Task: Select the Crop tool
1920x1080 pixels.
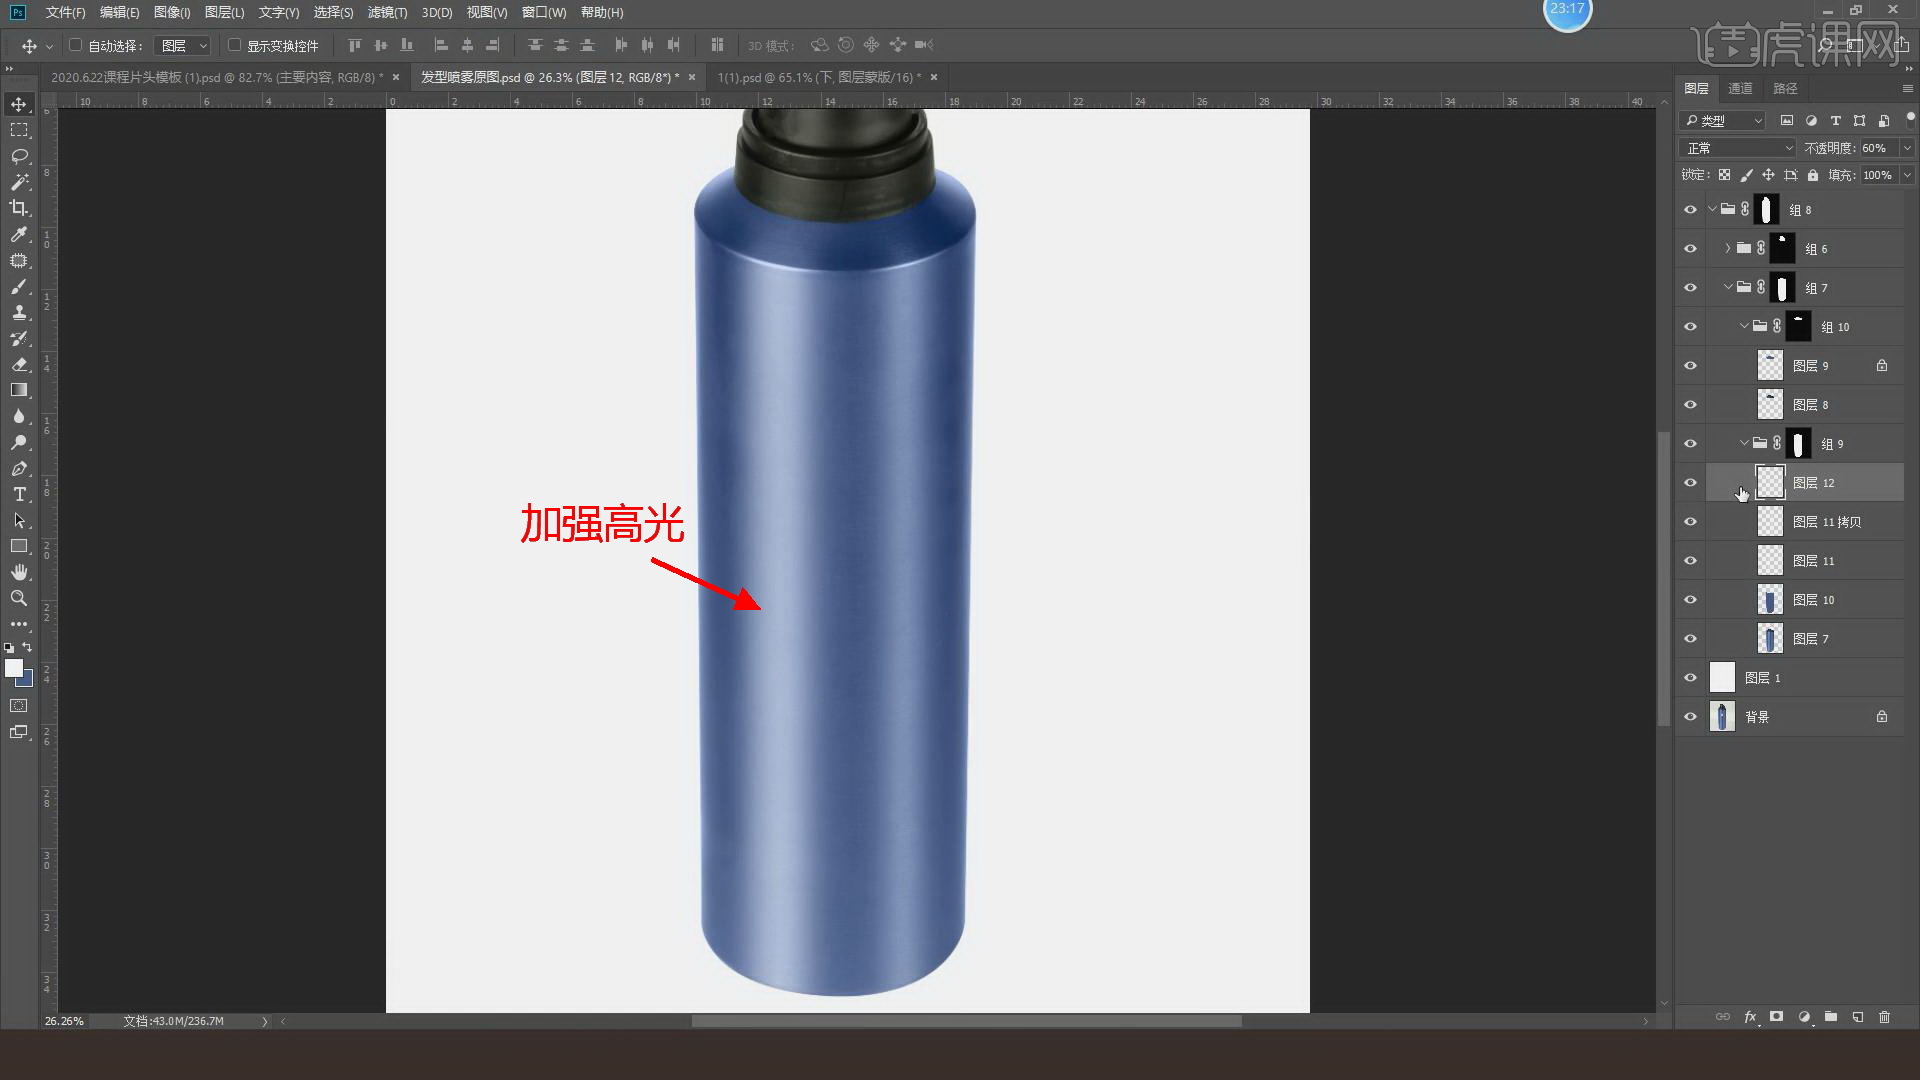Action: tap(19, 208)
